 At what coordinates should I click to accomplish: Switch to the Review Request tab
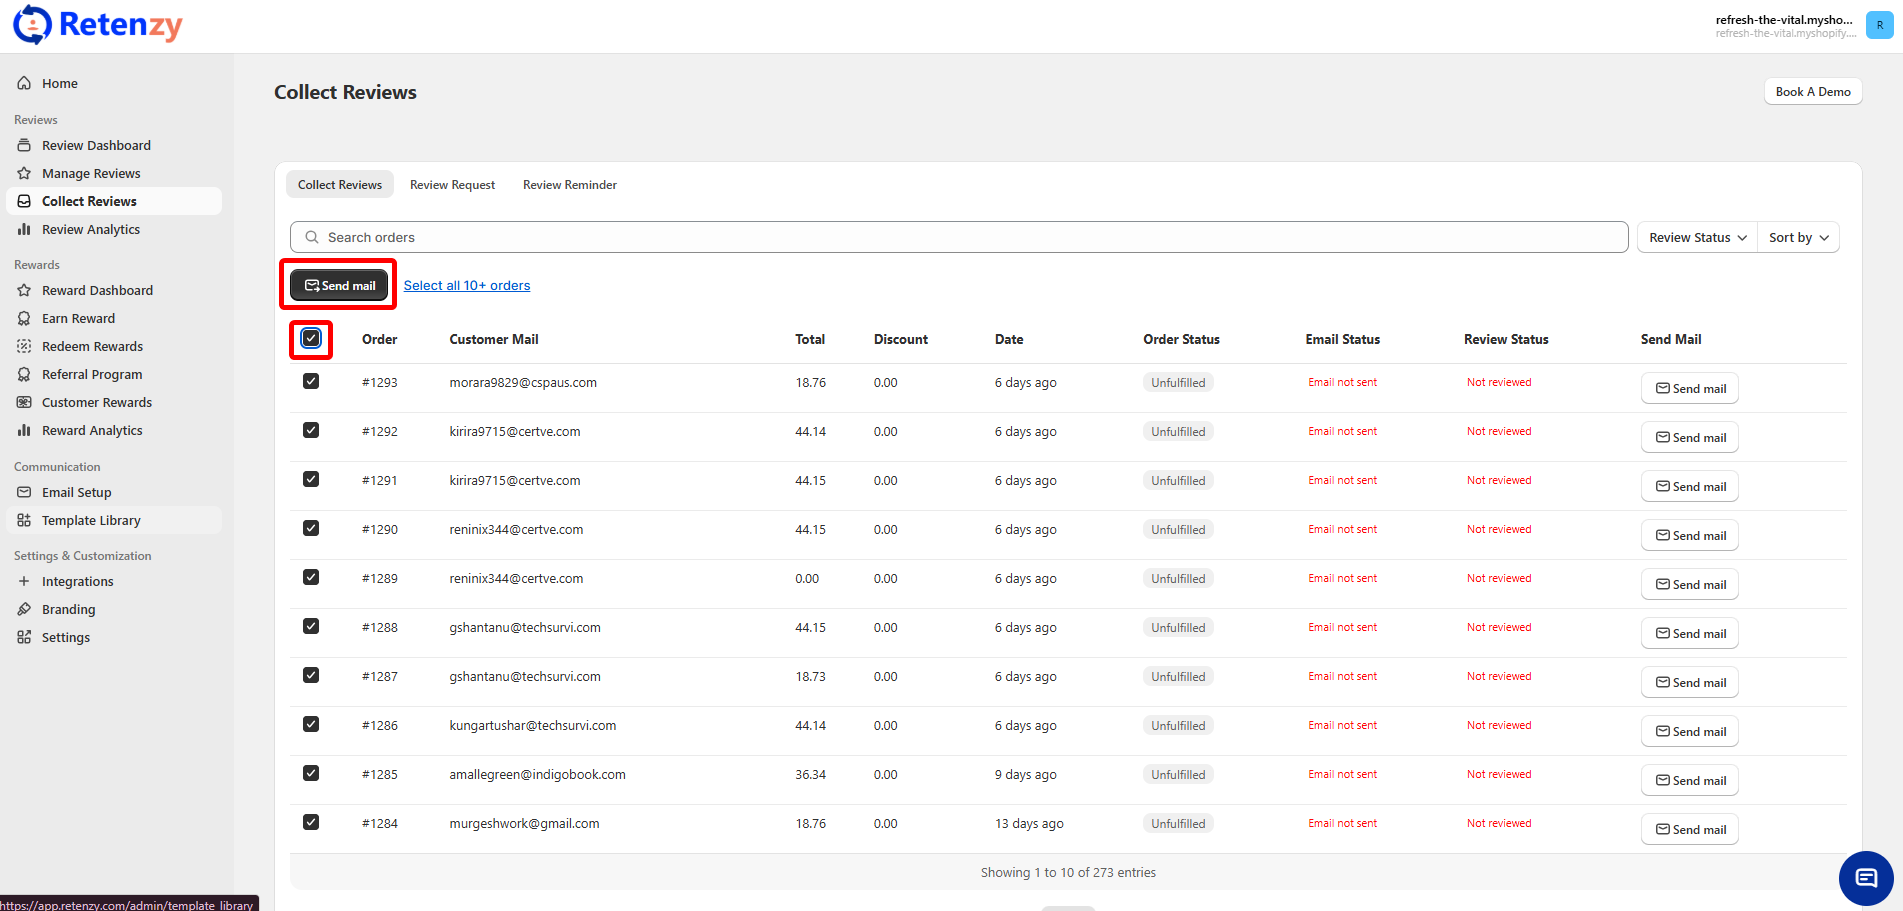(x=452, y=185)
